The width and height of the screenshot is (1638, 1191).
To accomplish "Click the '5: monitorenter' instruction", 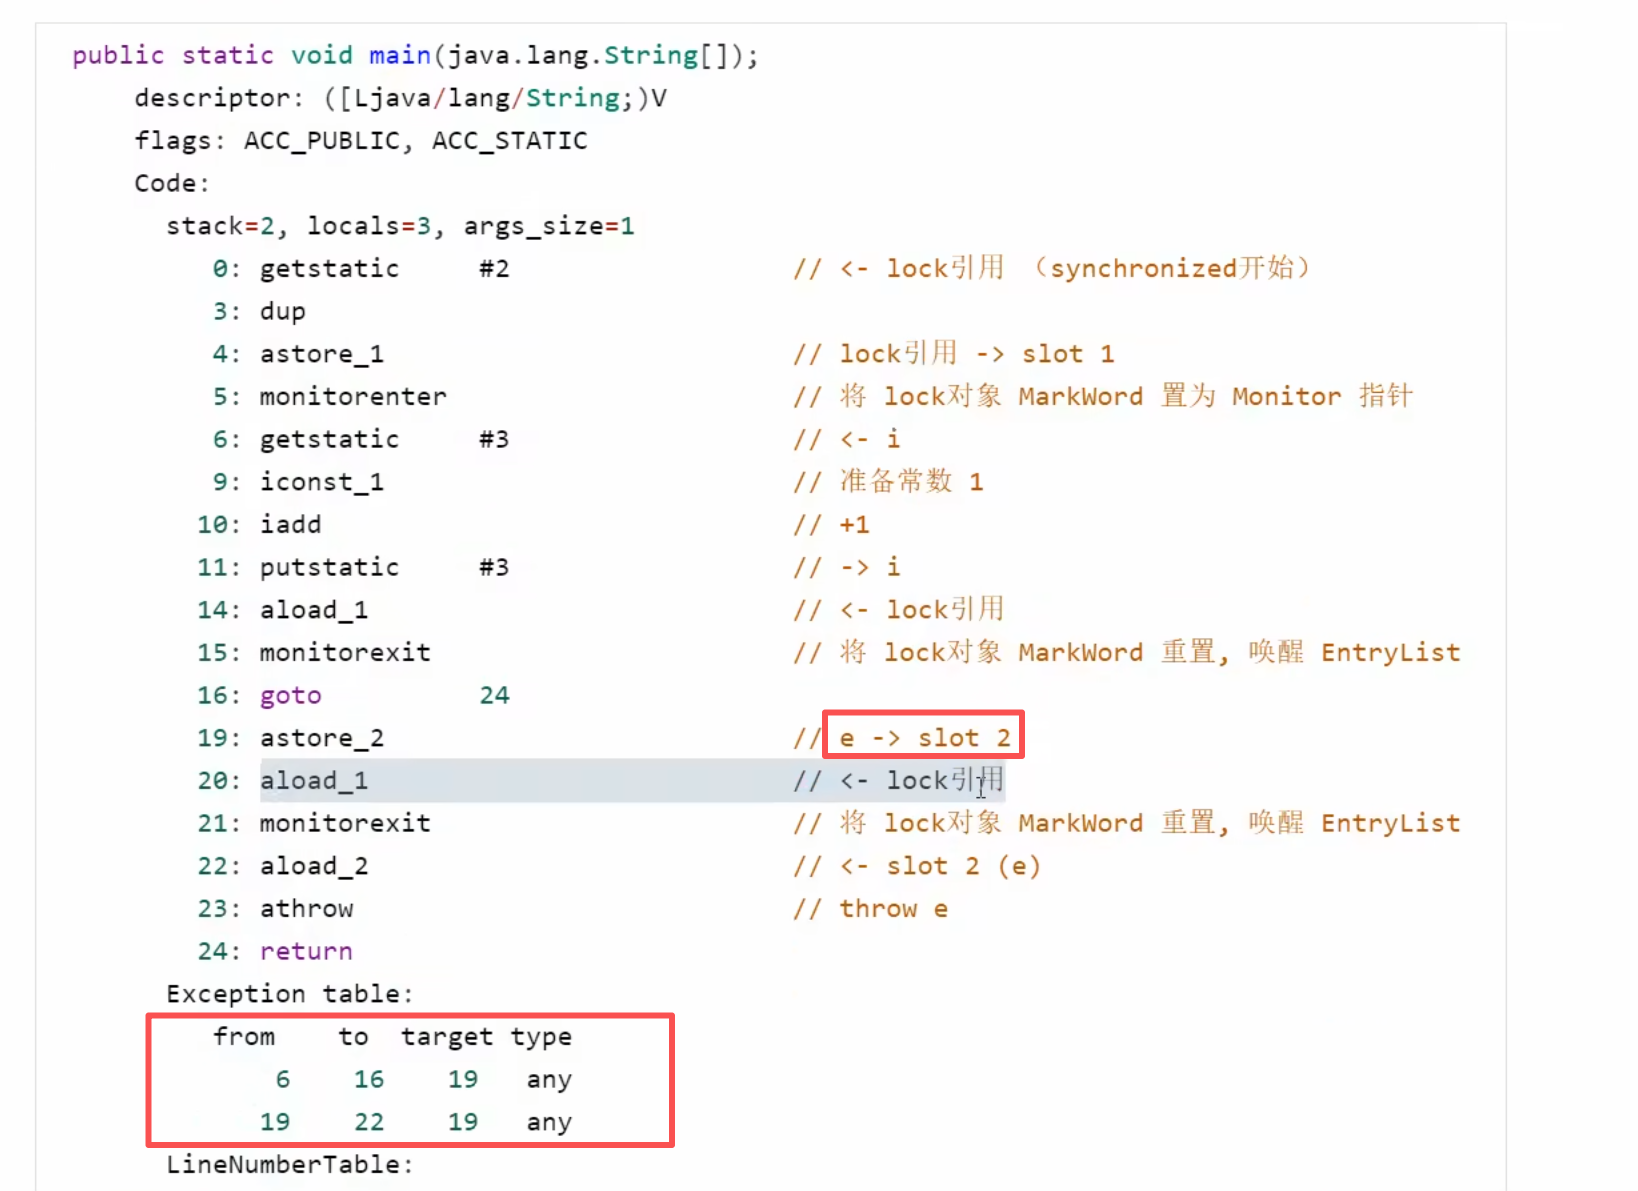I will click(x=329, y=397).
